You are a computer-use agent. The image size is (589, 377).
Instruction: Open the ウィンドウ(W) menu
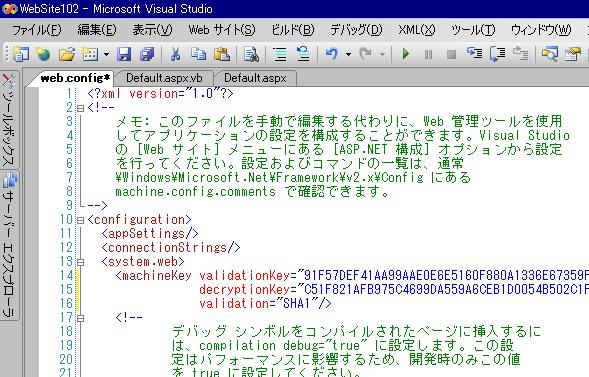coord(541,30)
